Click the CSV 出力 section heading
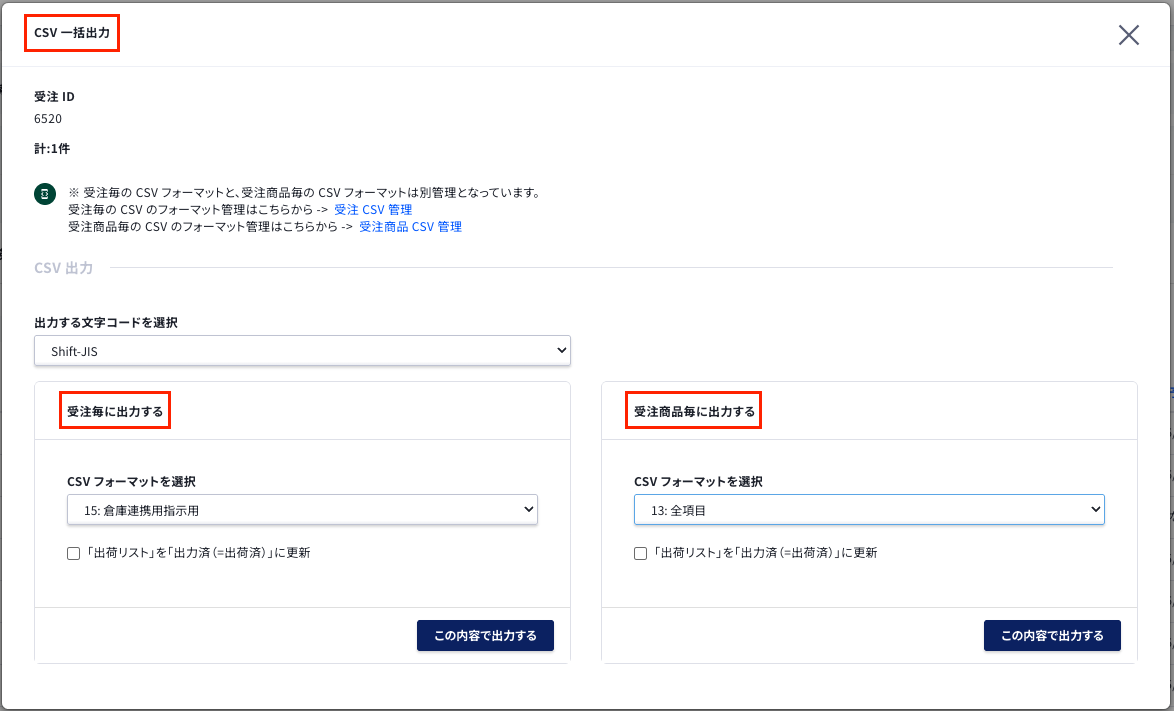The image size is (1174, 711). (x=64, y=268)
